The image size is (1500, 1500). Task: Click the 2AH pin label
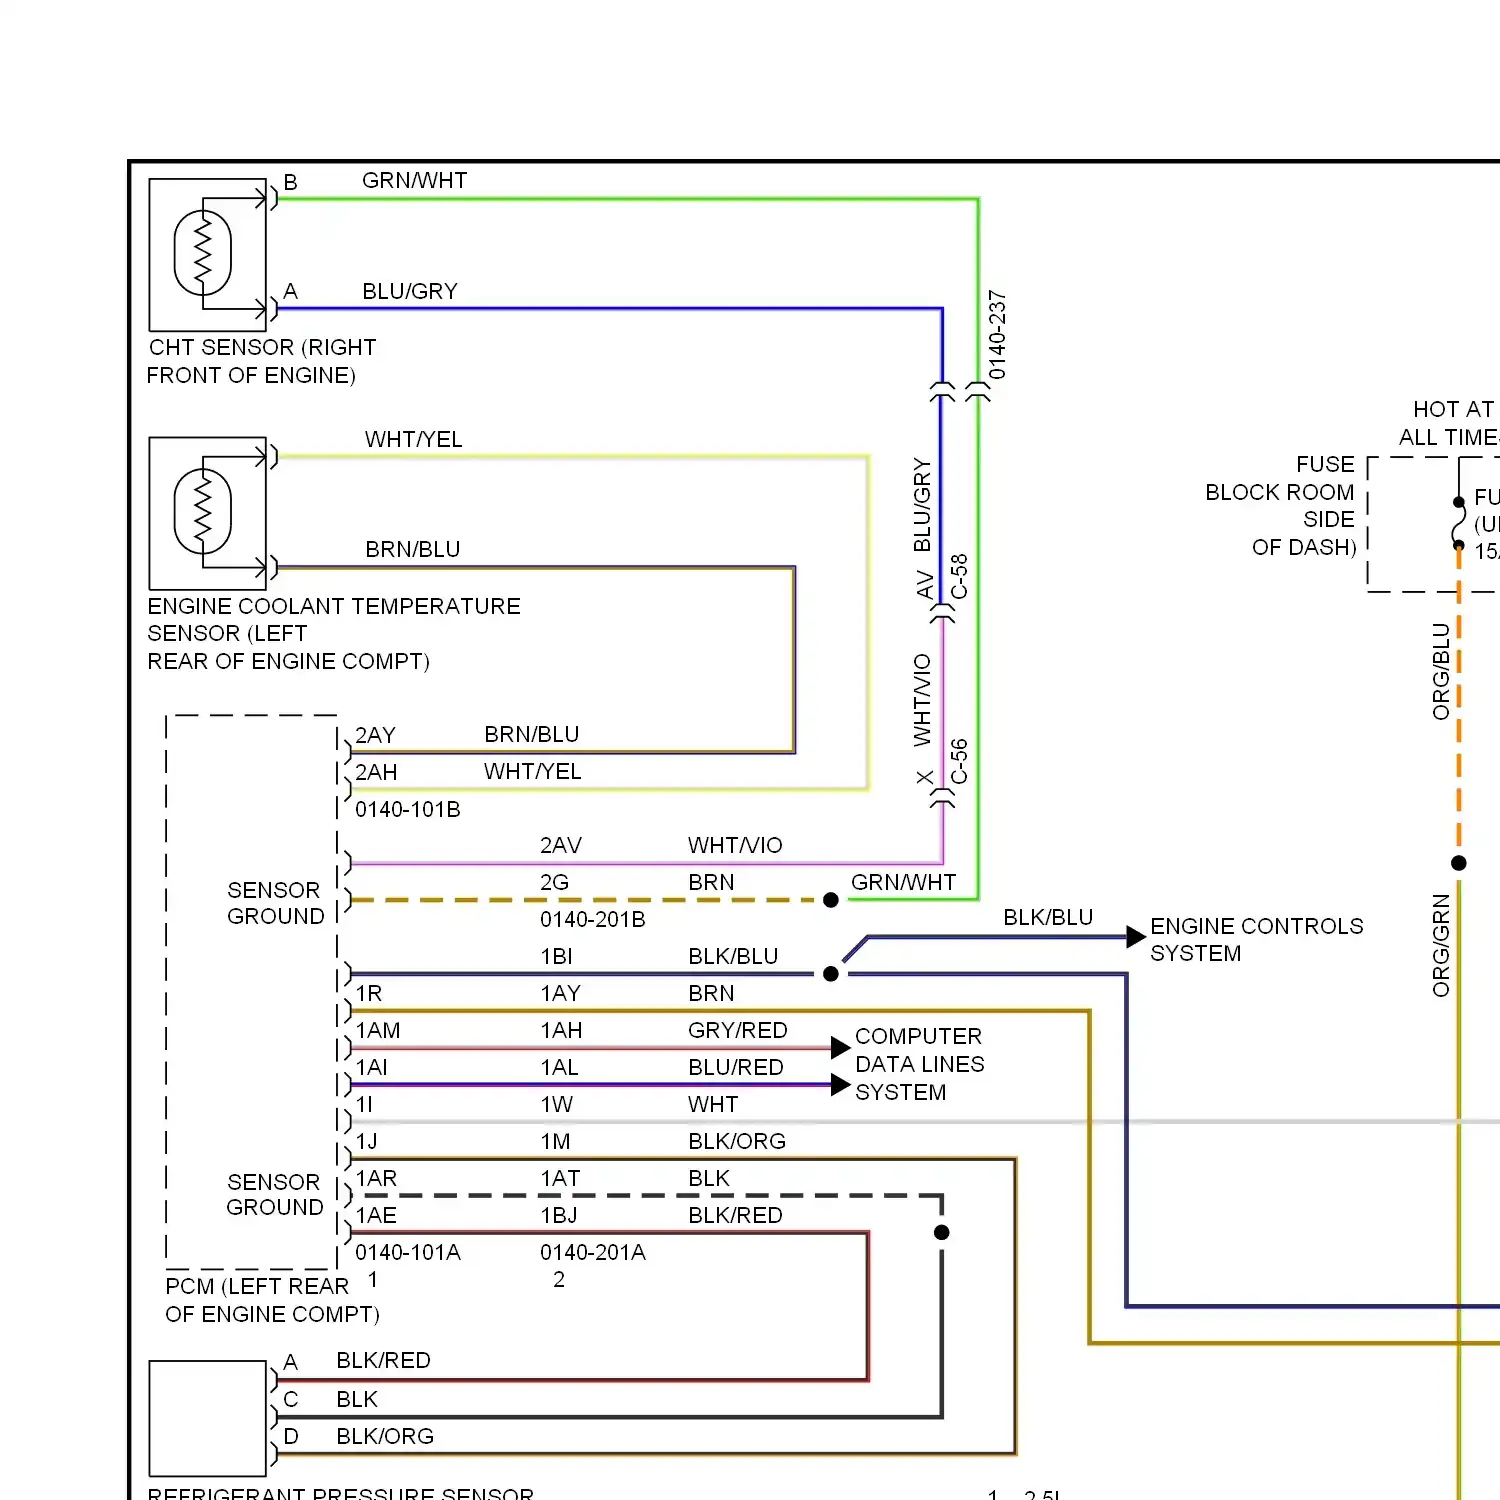pos(376,773)
